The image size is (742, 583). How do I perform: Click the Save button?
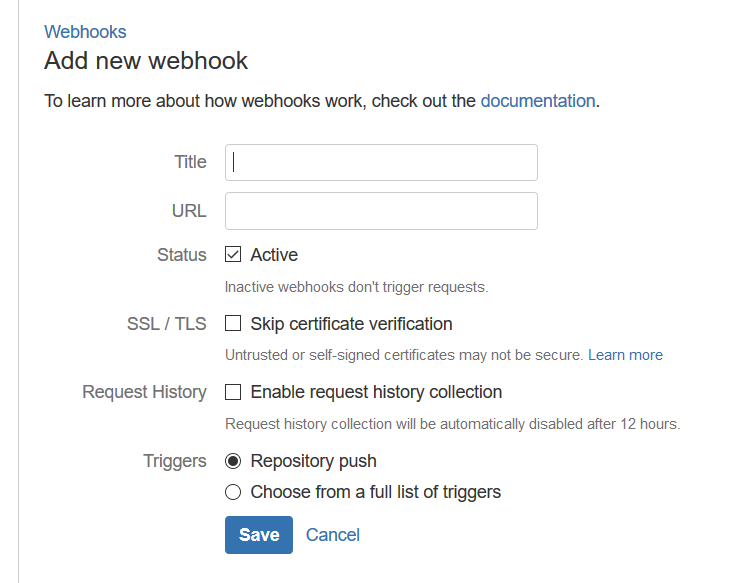(x=259, y=535)
